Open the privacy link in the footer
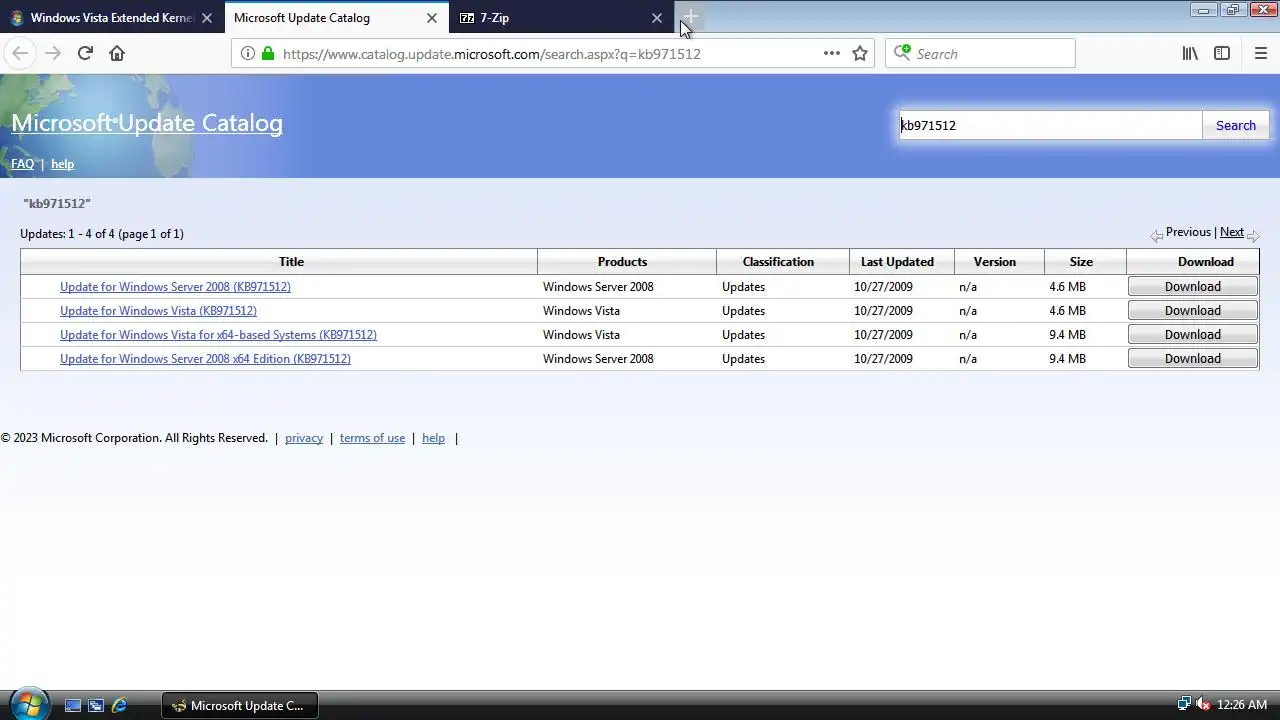 (x=304, y=438)
